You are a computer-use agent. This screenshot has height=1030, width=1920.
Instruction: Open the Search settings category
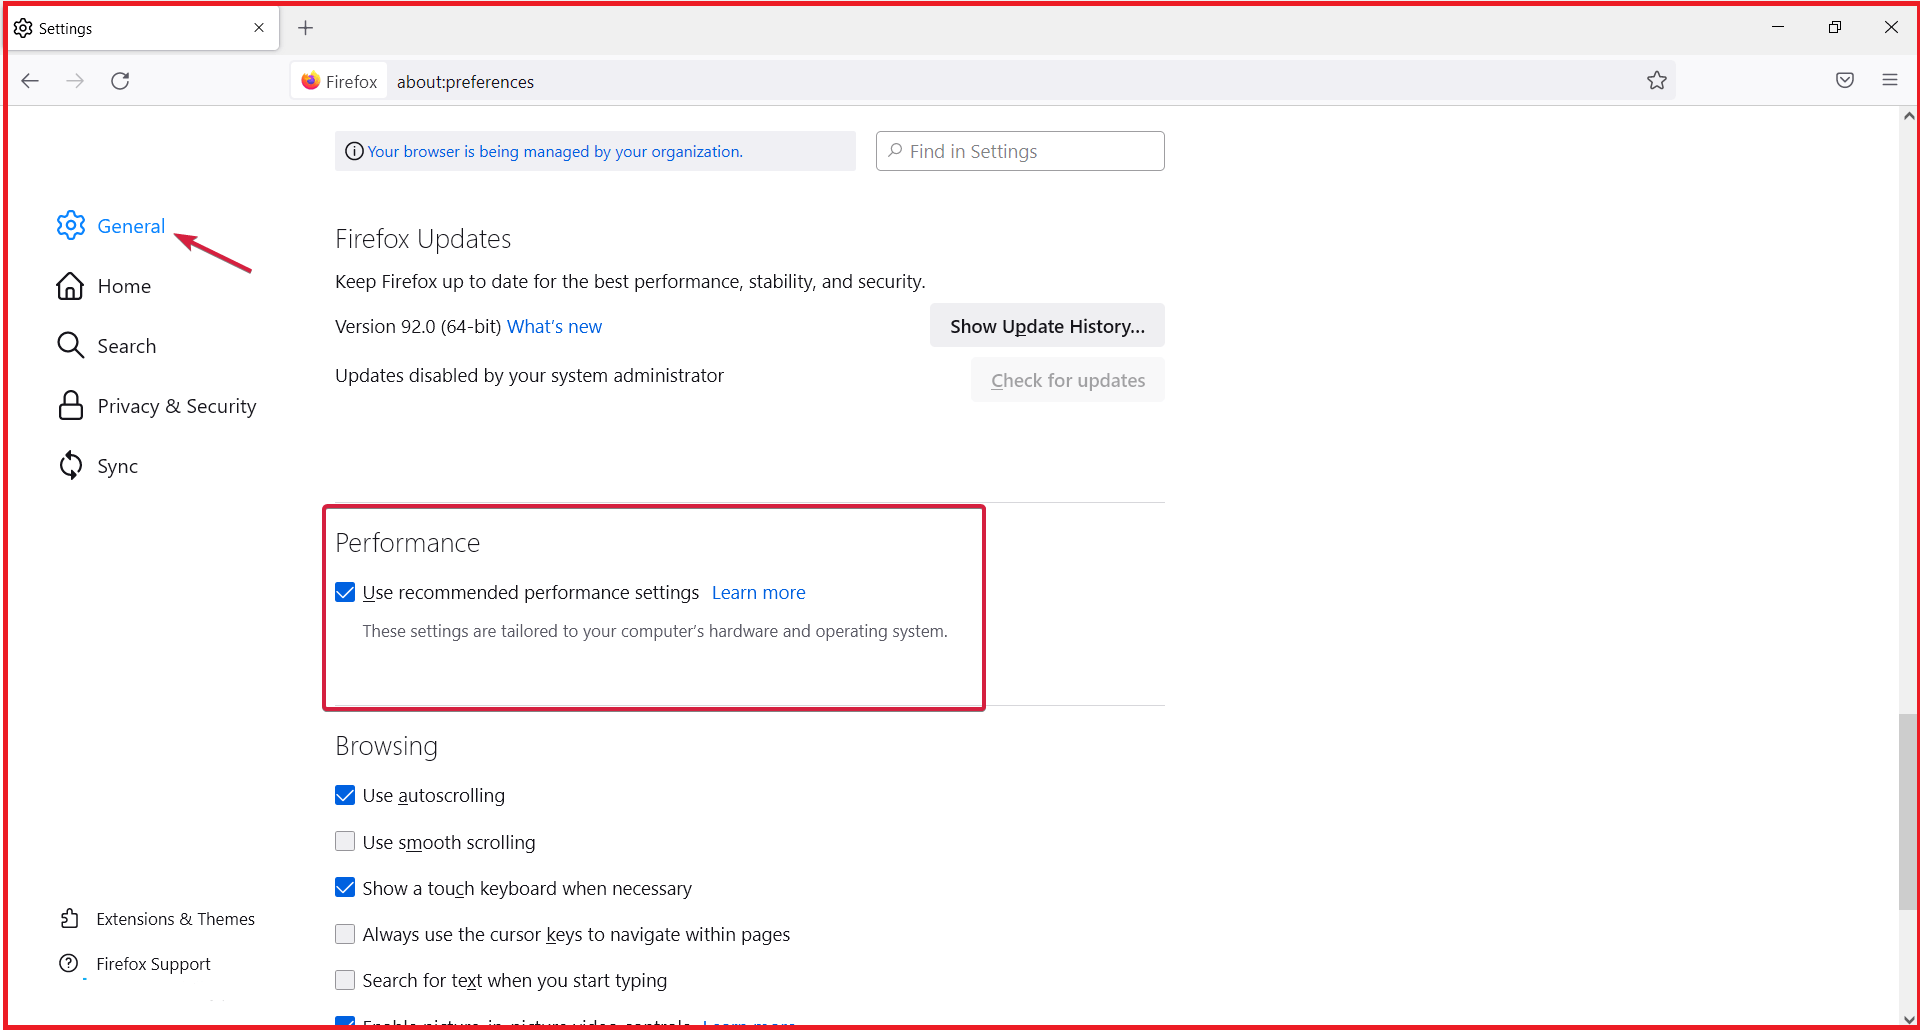pos(107,346)
